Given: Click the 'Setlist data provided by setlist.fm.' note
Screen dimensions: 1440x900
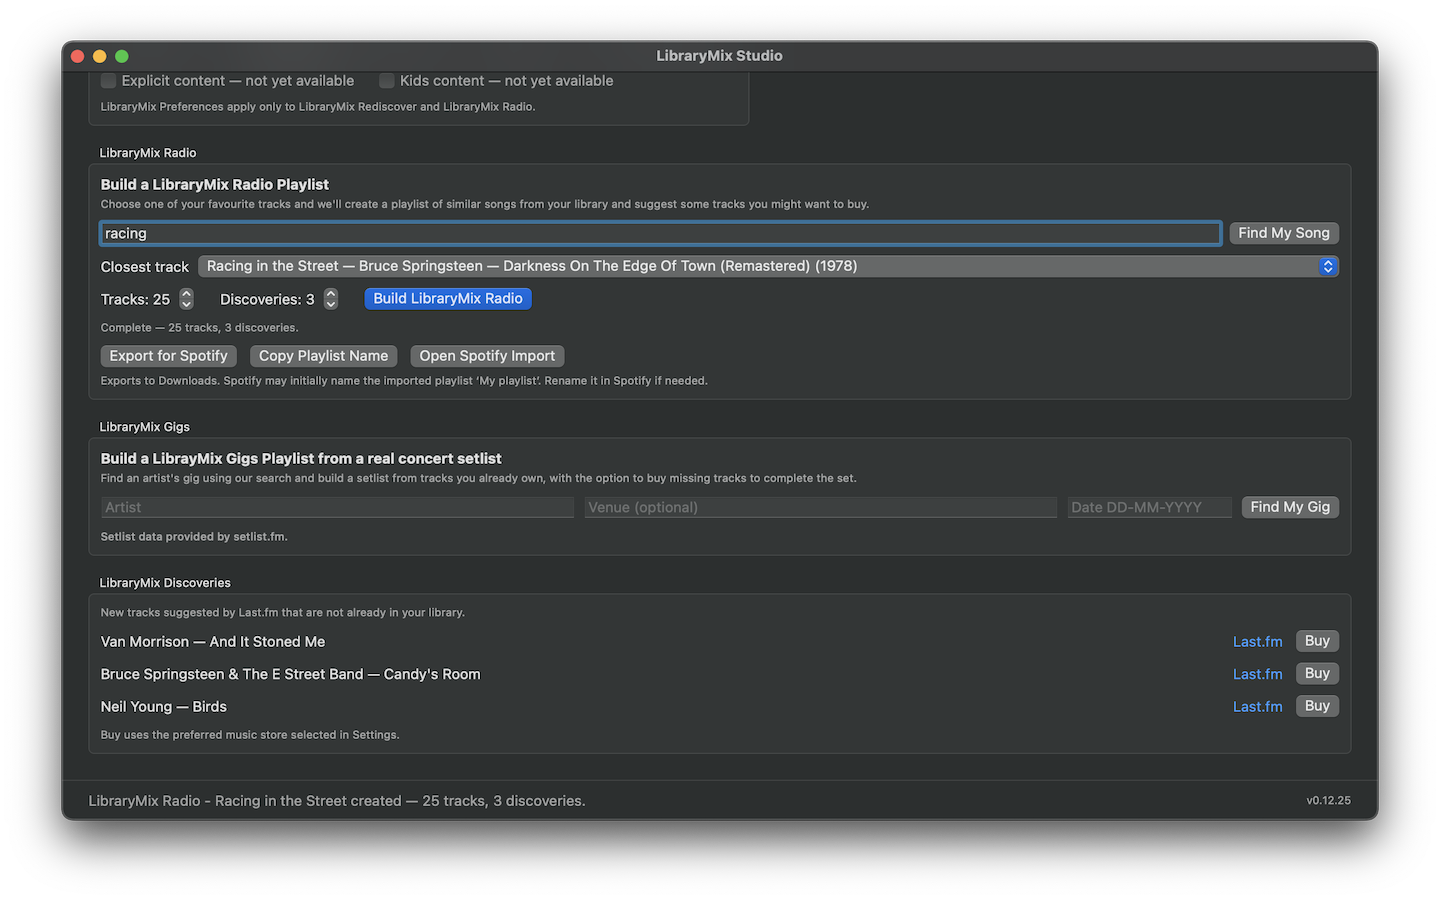Looking at the screenshot, I should click(194, 537).
